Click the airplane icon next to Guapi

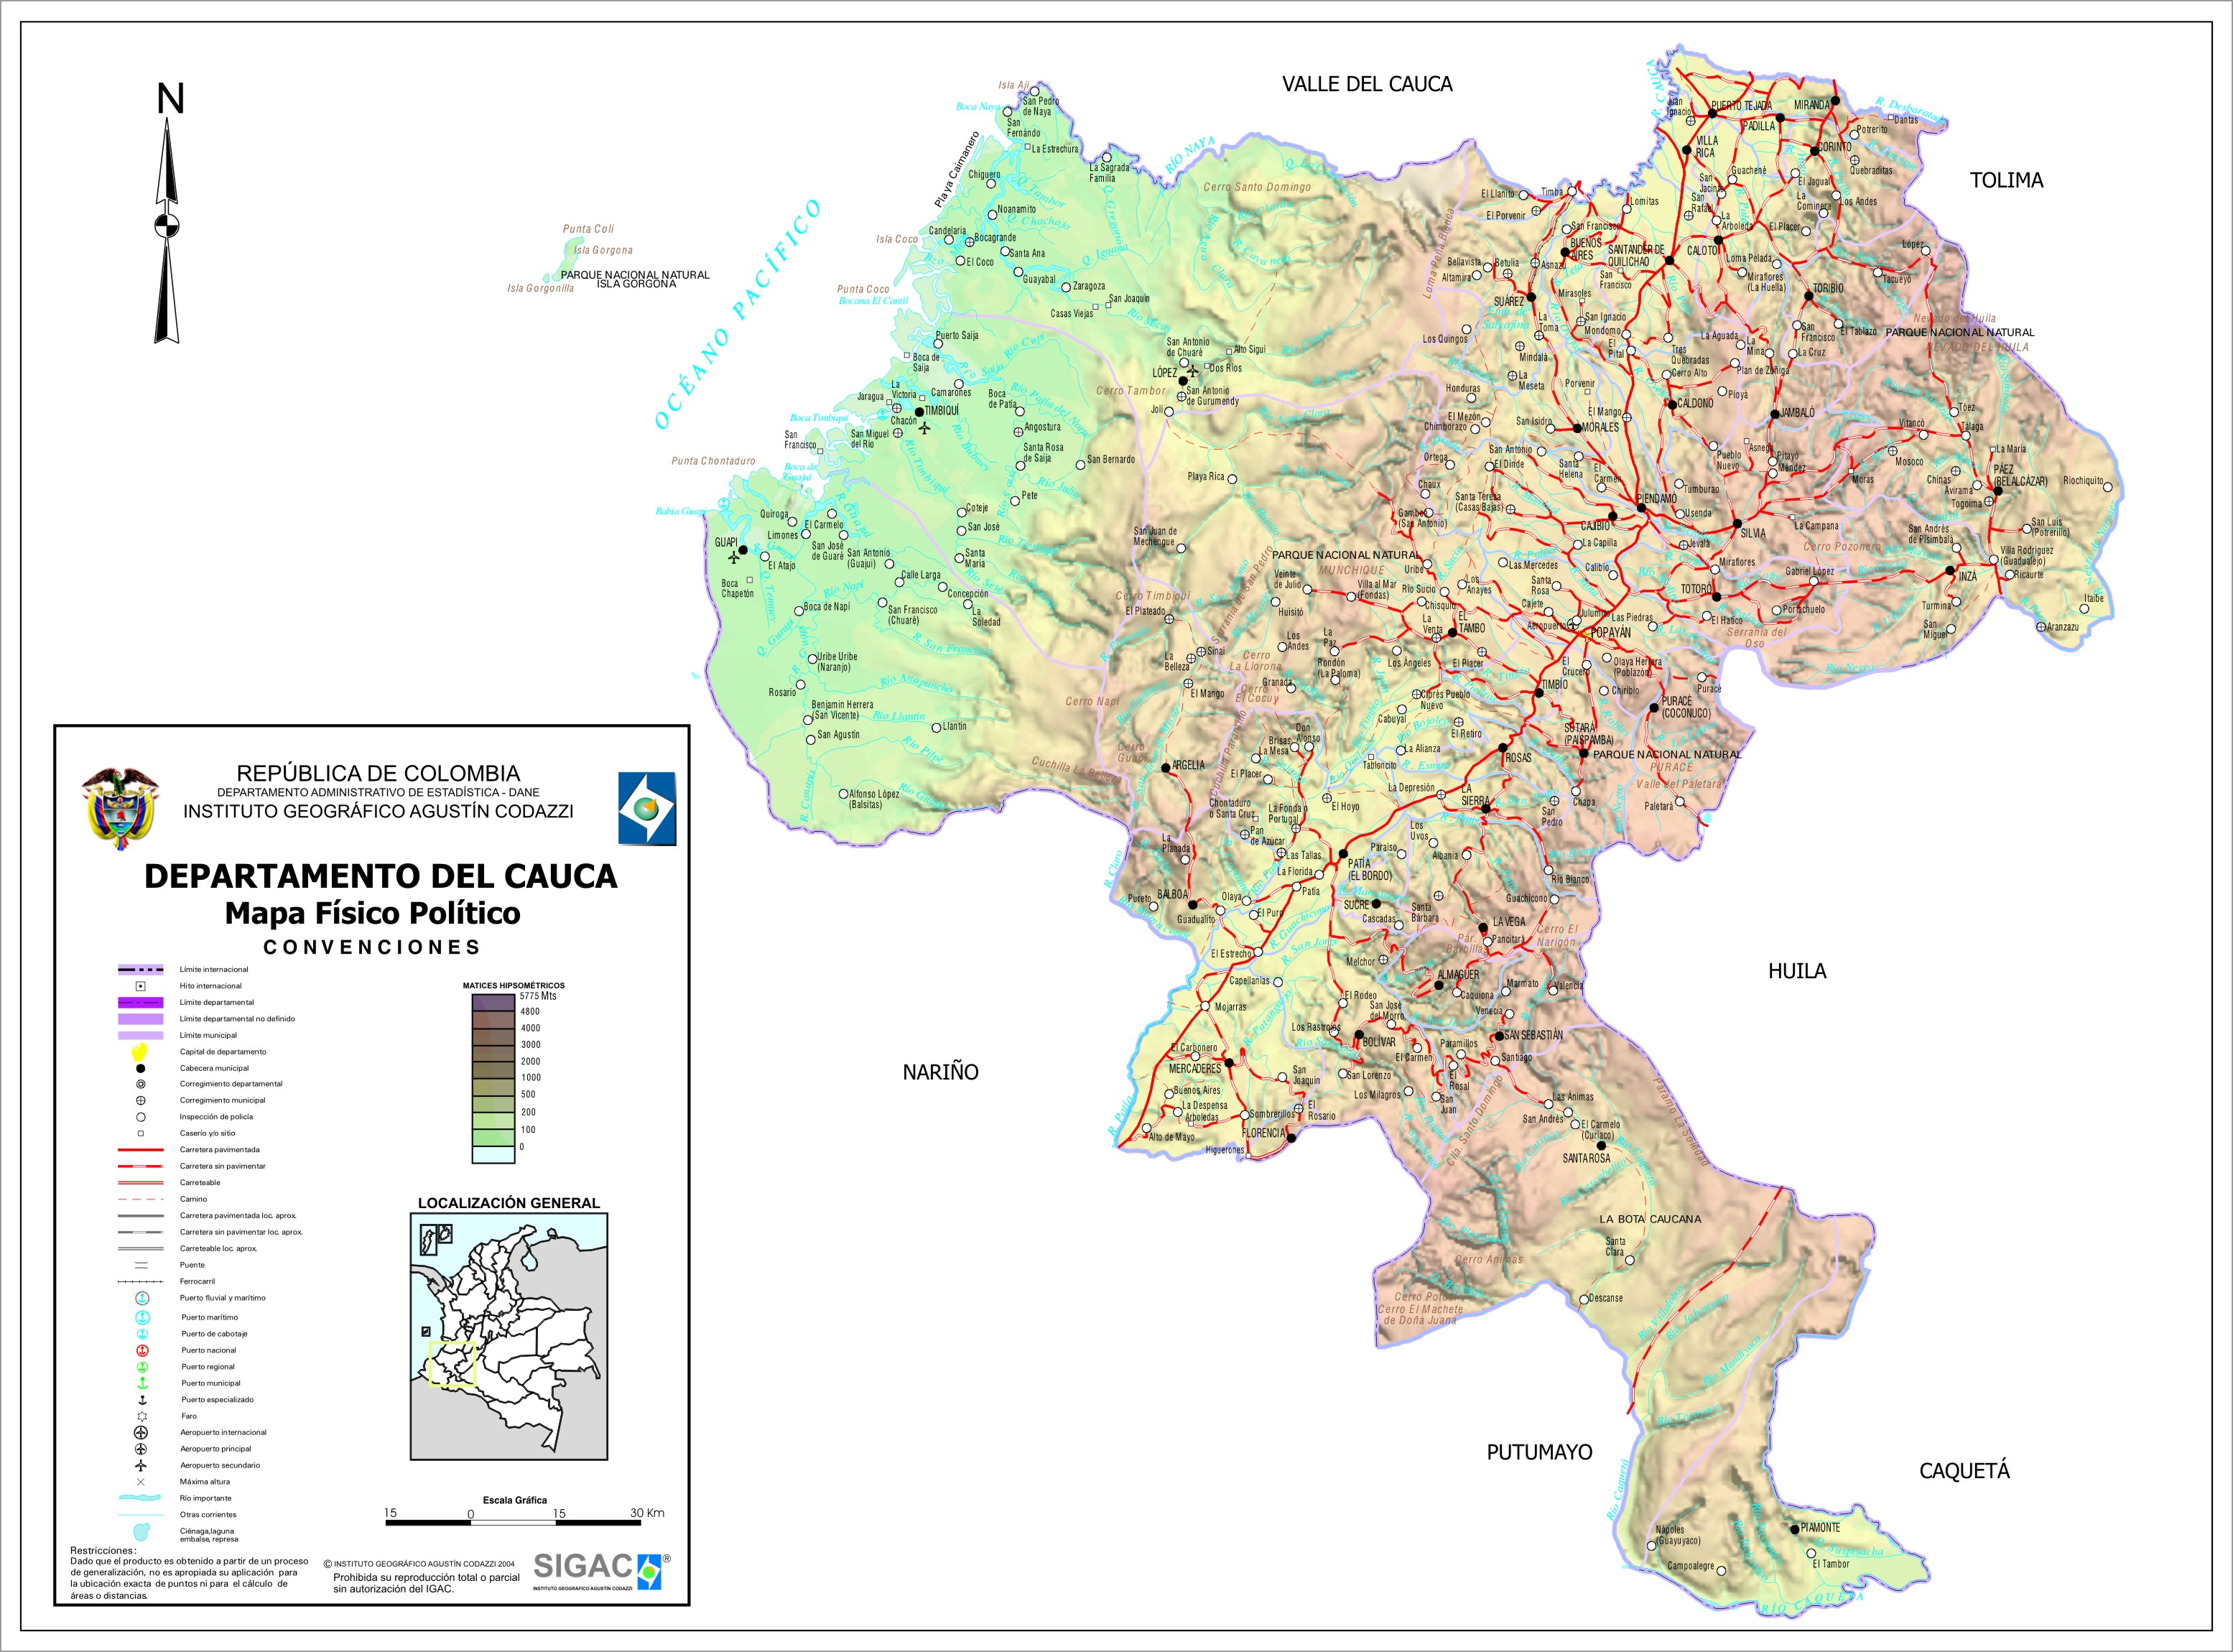[735, 558]
